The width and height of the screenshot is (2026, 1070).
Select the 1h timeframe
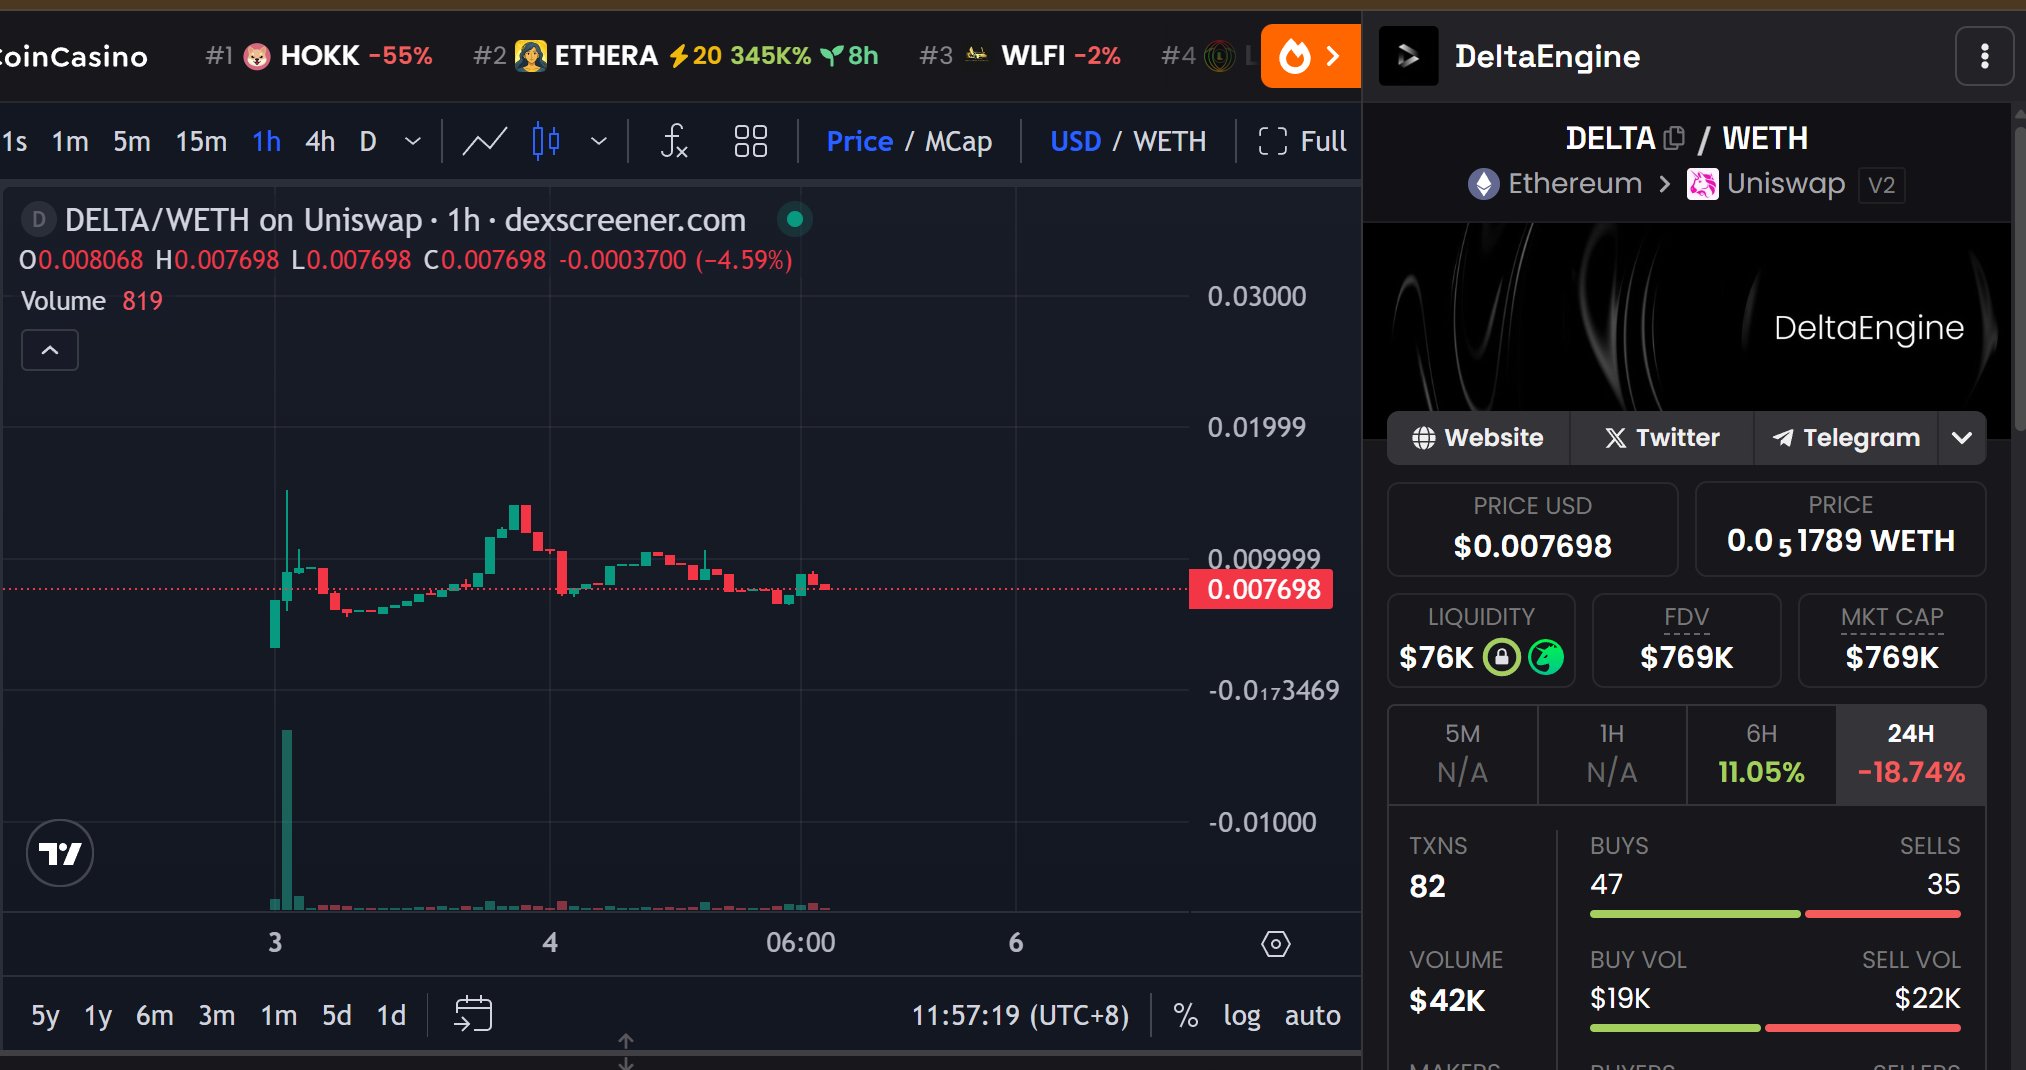pyautogui.click(x=266, y=141)
